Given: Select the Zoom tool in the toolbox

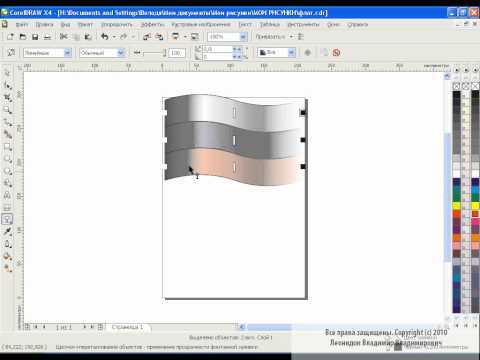Looking at the screenshot, I should click(x=7, y=110).
